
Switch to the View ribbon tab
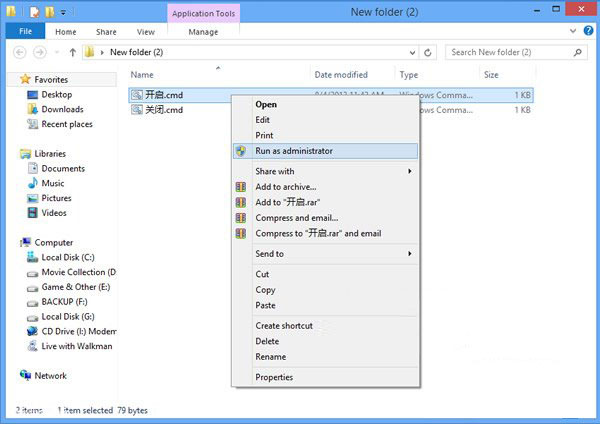pyautogui.click(x=146, y=32)
